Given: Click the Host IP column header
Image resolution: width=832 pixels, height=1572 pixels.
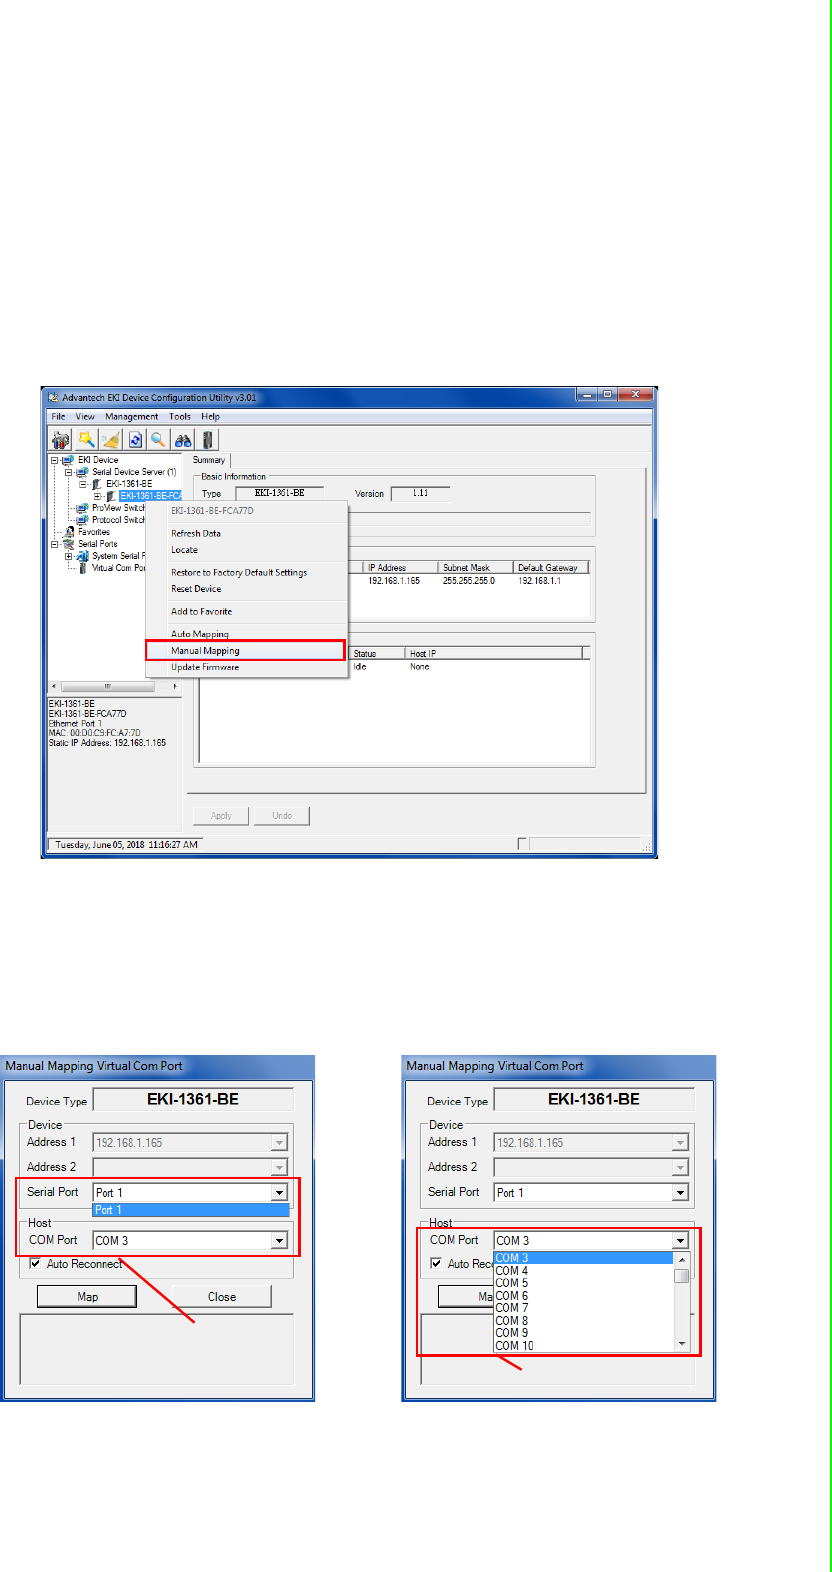Looking at the screenshot, I should (x=494, y=653).
